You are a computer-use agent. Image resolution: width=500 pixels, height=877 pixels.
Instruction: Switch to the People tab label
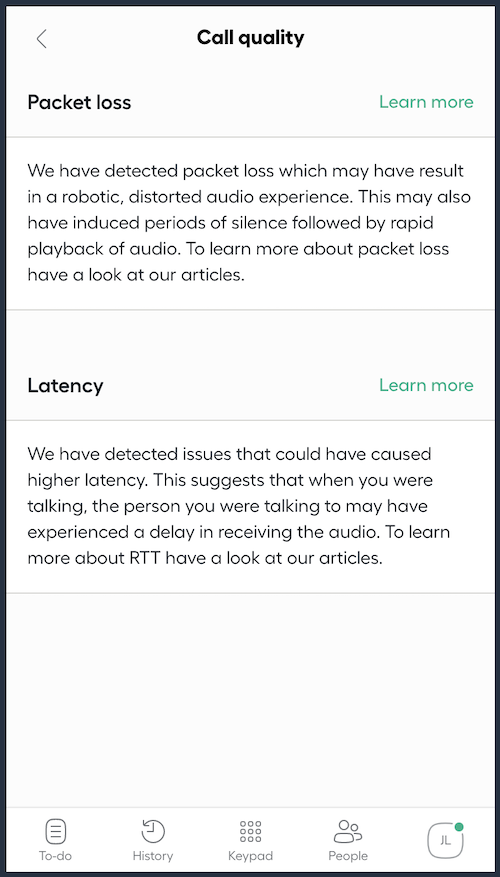348,856
